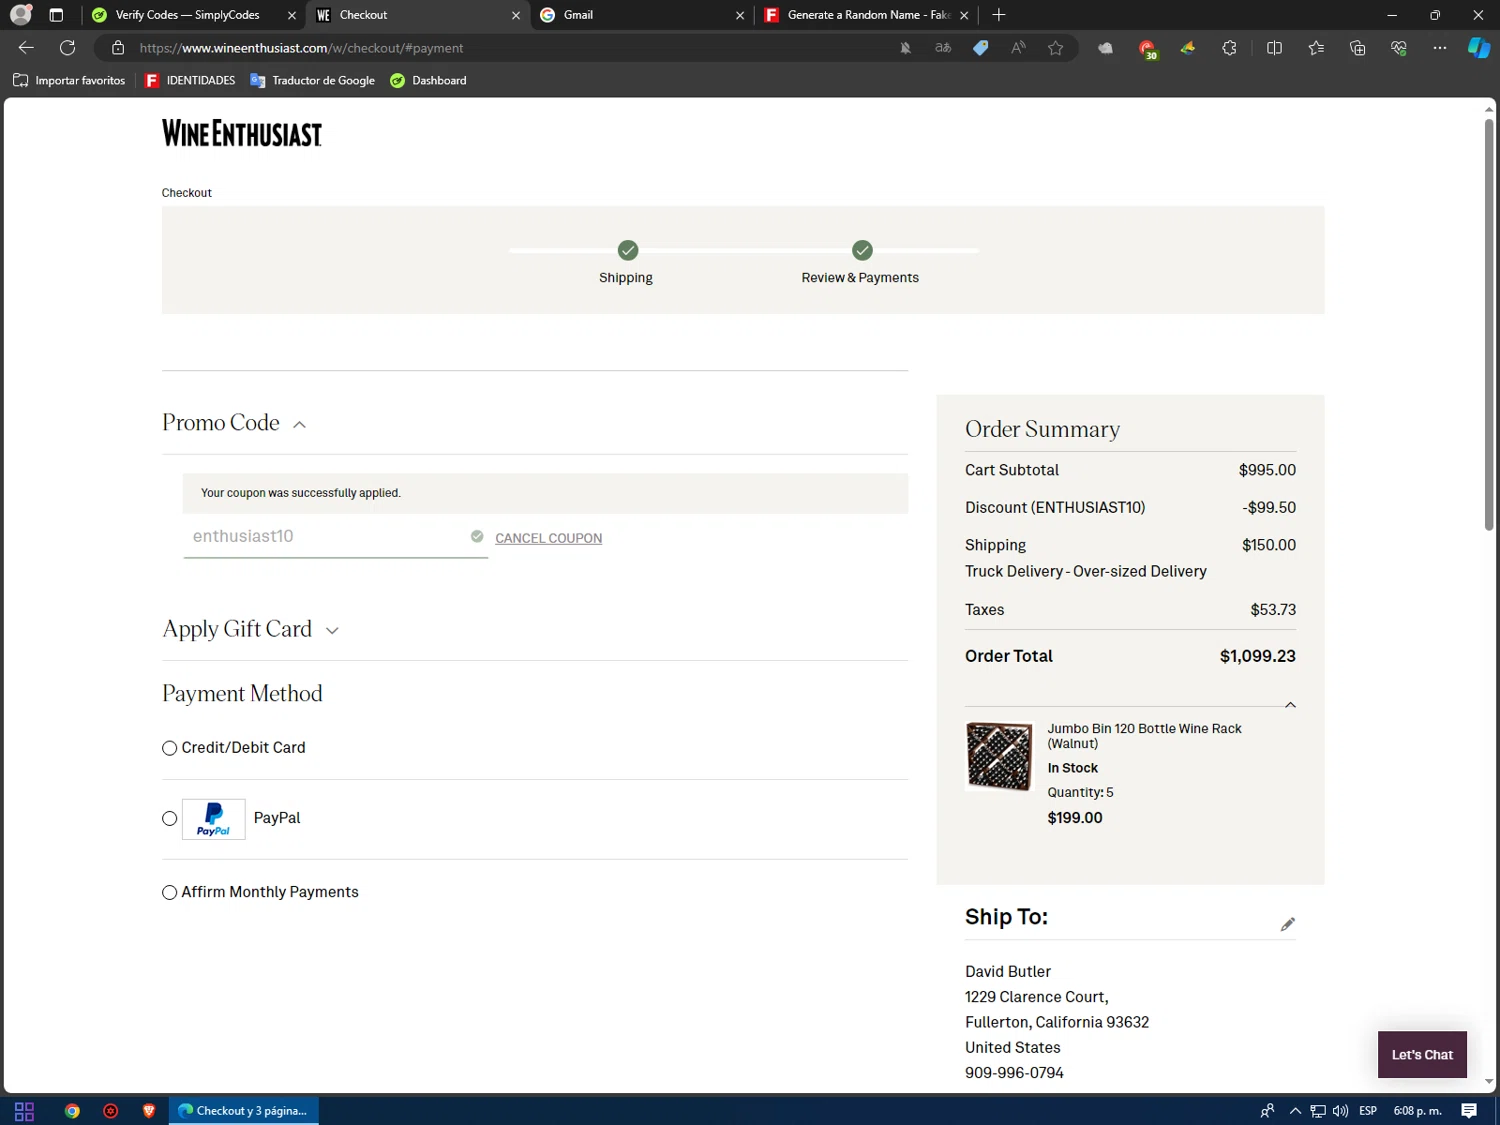Activate the Read aloud icon
Viewport: 1500px width, 1125px height.
1018,48
